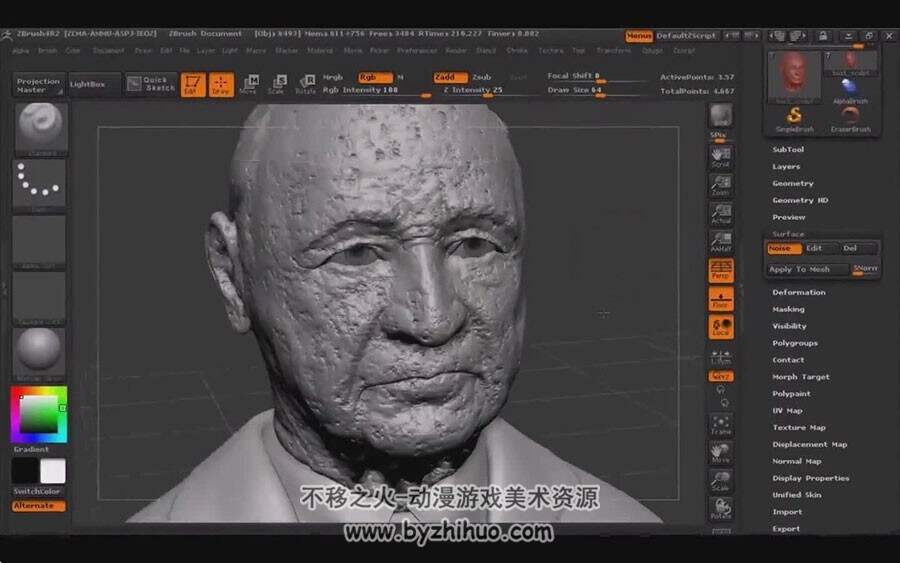Screen dimensions: 900x563
Task: Select the Scale transform icon in top shelf
Action: pyautogui.click(x=277, y=84)
